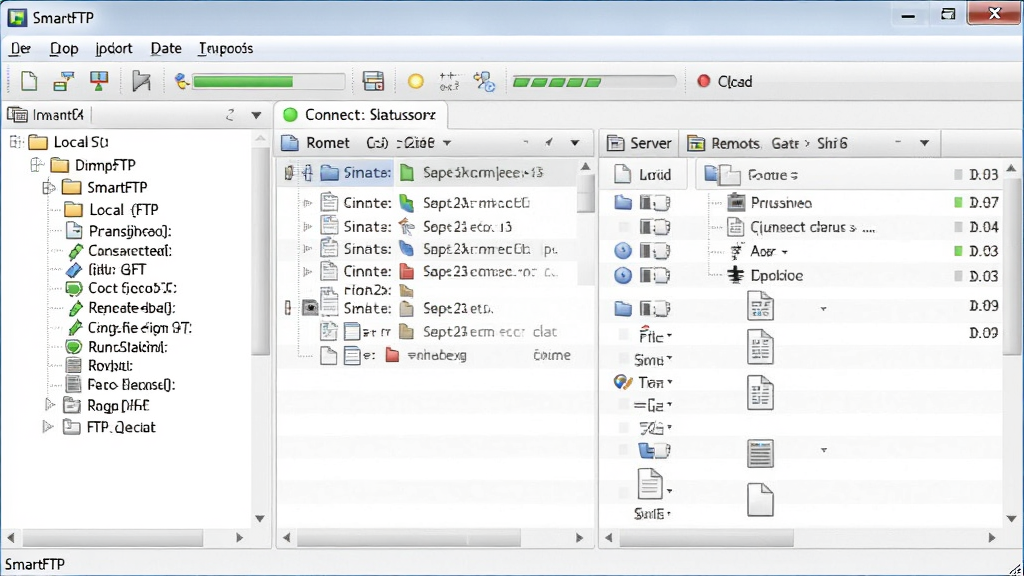This screenshot has height=576, width=1024.
Task: Click the remote pane scroll-down arrow
Action: [x=1012, y=519]
